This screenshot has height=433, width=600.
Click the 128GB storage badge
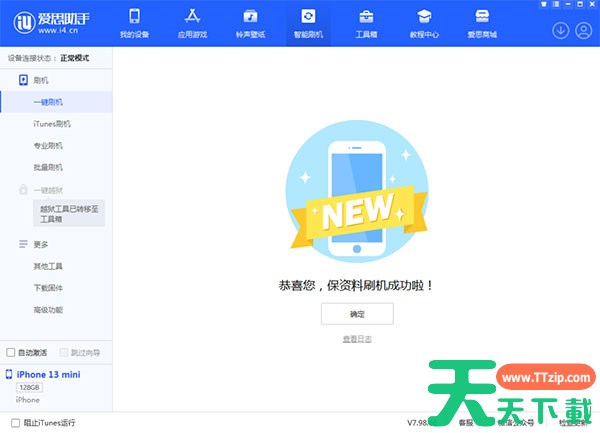click(29, 387)
